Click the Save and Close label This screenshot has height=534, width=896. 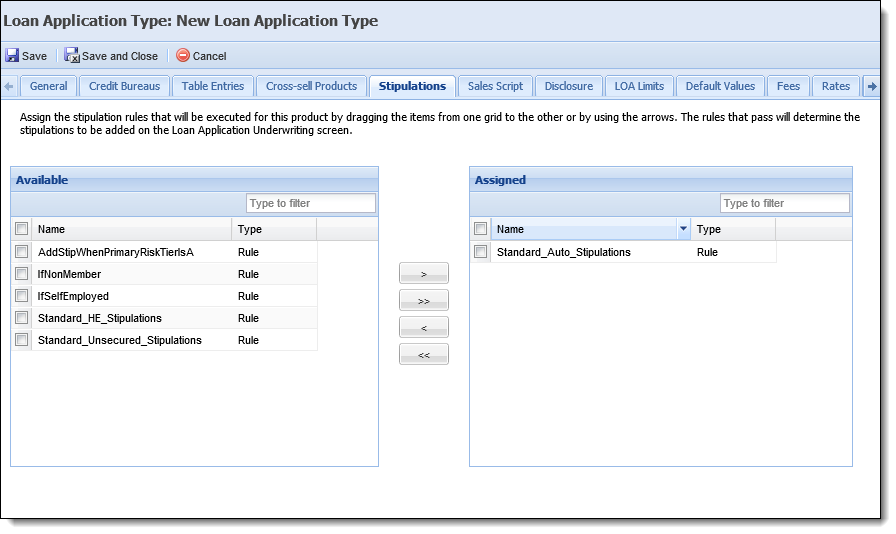coord(119,56)
